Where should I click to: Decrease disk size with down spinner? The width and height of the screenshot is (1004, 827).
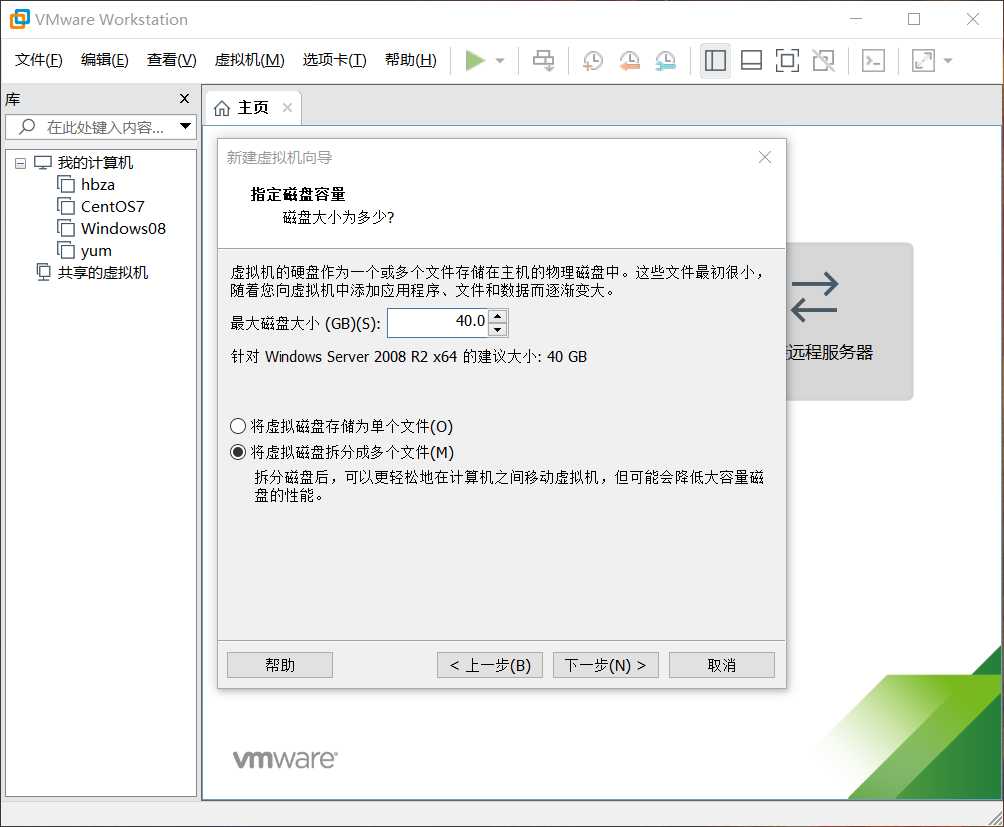click(x=498, y=330)
